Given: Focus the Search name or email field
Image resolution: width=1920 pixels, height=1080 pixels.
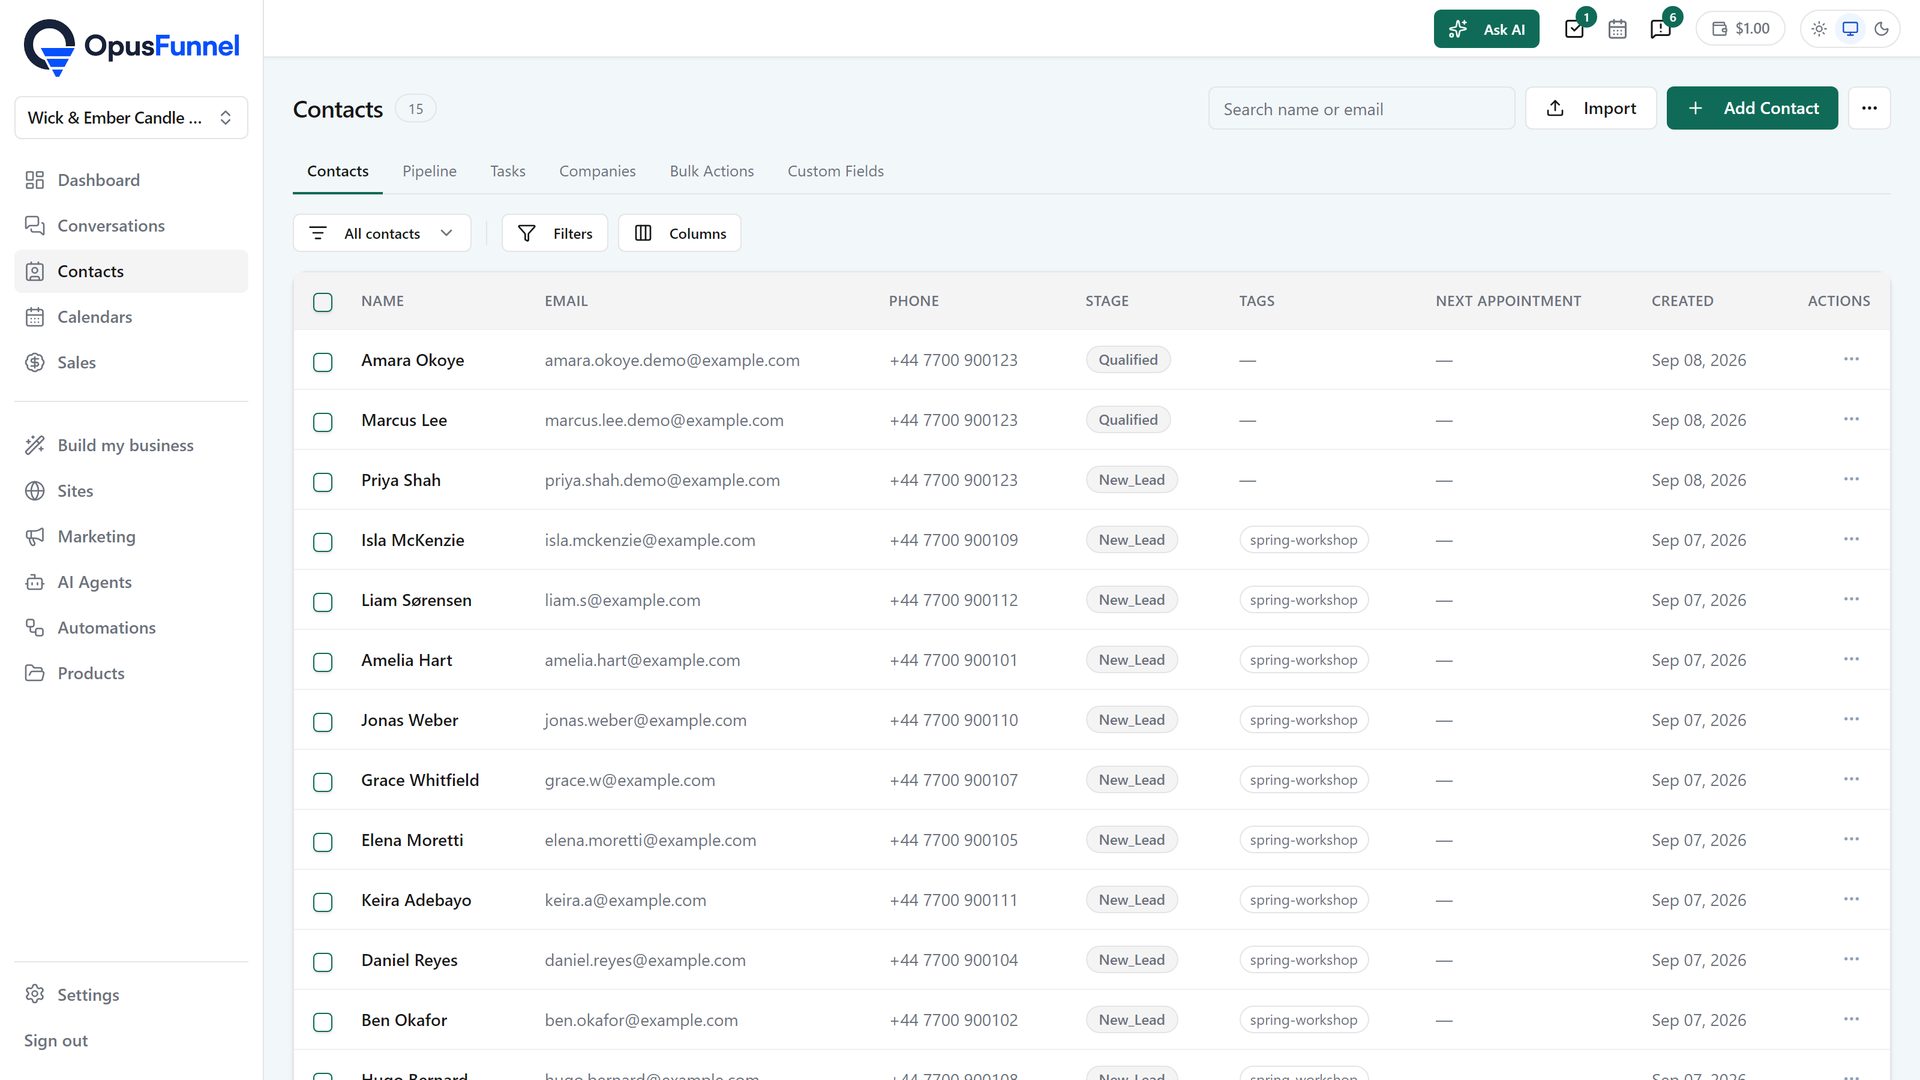Looking at the screenshot, I should tap(1361, 109).
